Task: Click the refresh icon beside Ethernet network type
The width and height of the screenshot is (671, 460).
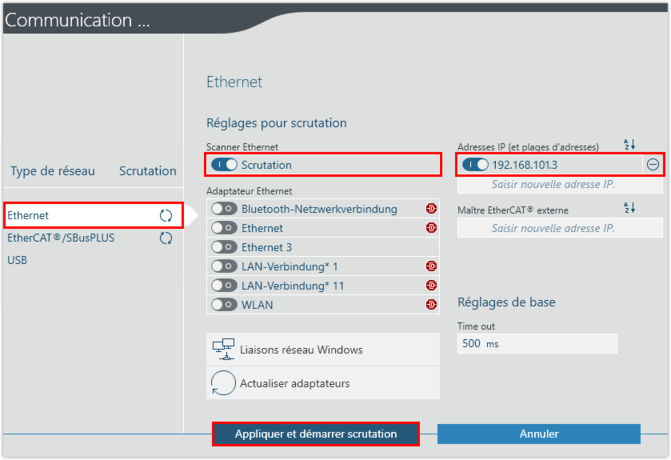Action: tap(166, 215)
